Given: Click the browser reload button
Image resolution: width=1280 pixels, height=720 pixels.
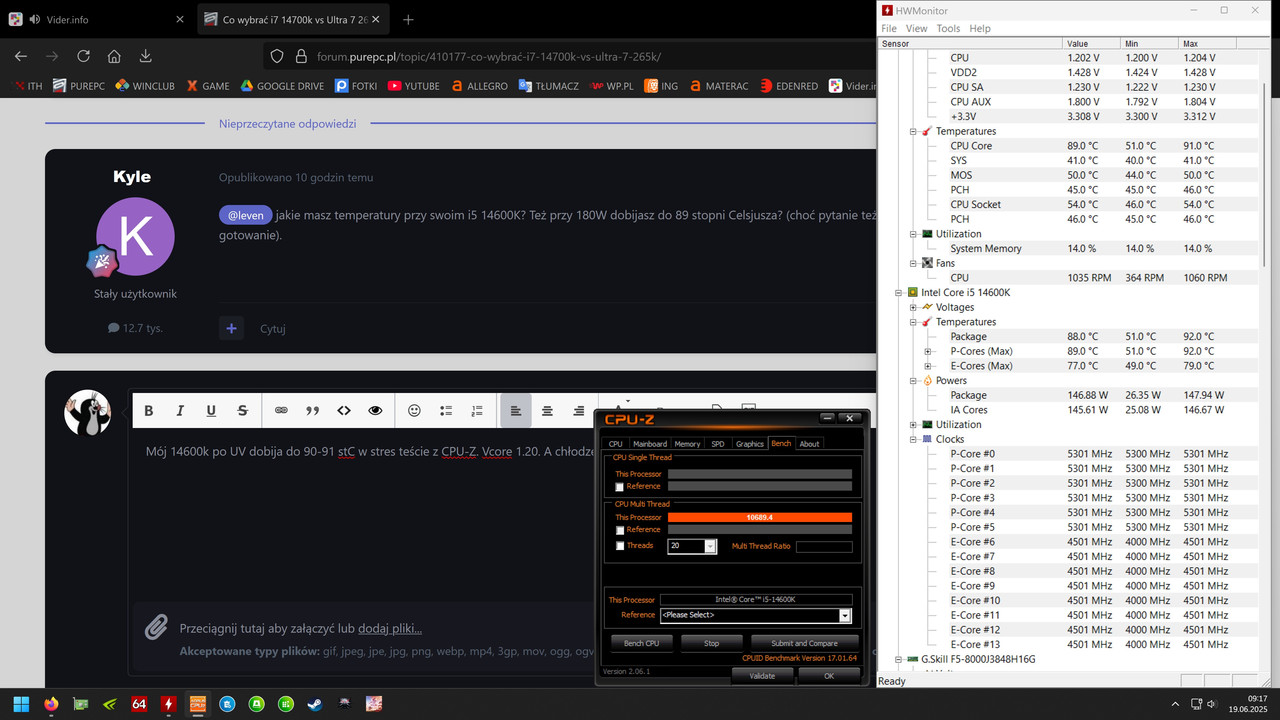Looking at the screenshot, I should pyautogui.click(x=83, y=56).
